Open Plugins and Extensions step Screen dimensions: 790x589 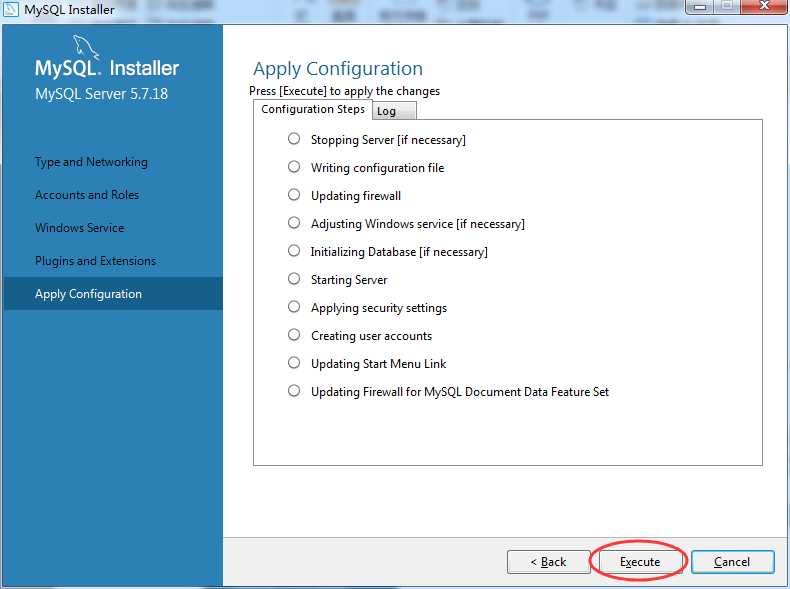[95, 261]
